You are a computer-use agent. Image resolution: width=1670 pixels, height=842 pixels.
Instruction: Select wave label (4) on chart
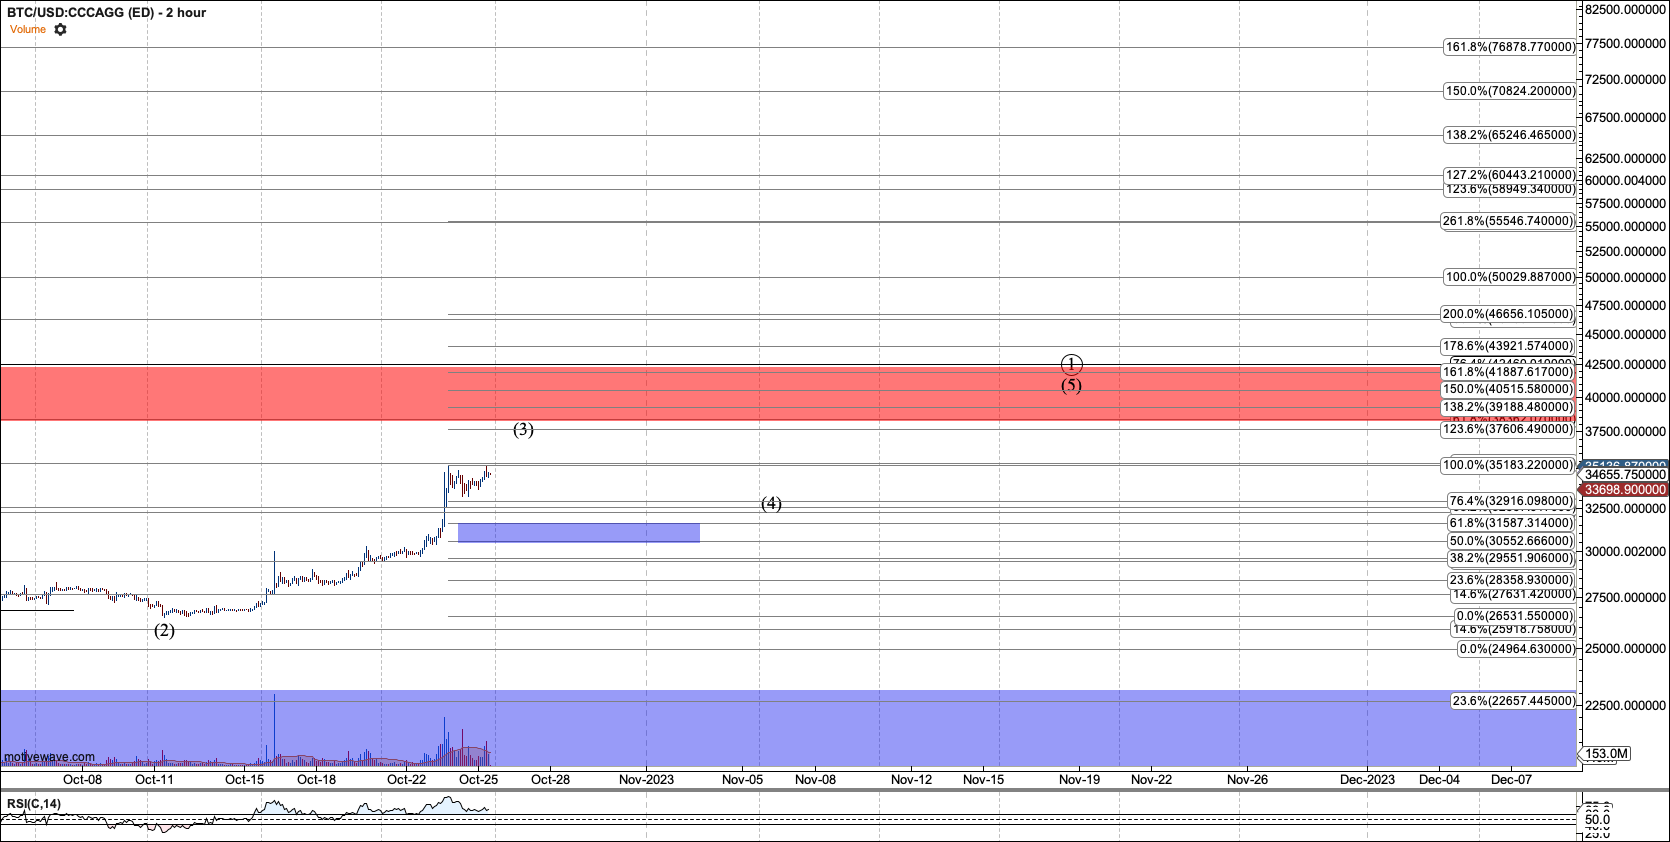pos(771,504)
